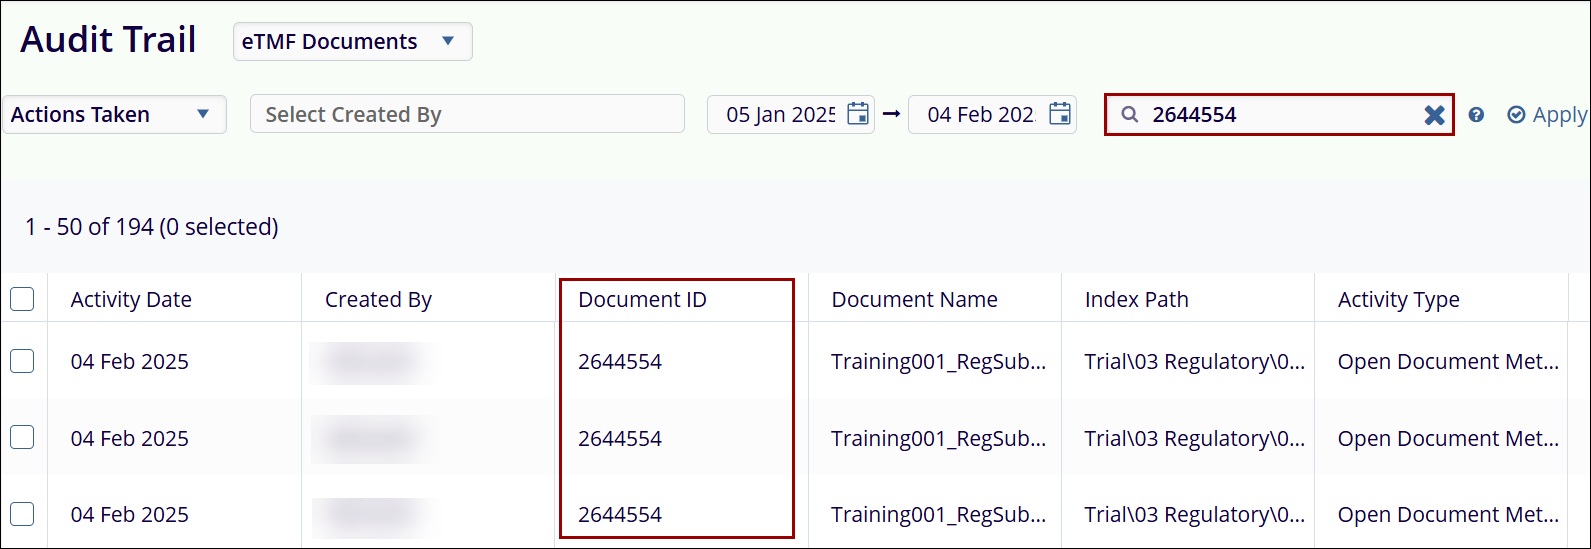Check the first audit row checkbox
This screenshot has height=549, width=1591.
(22, 361)
